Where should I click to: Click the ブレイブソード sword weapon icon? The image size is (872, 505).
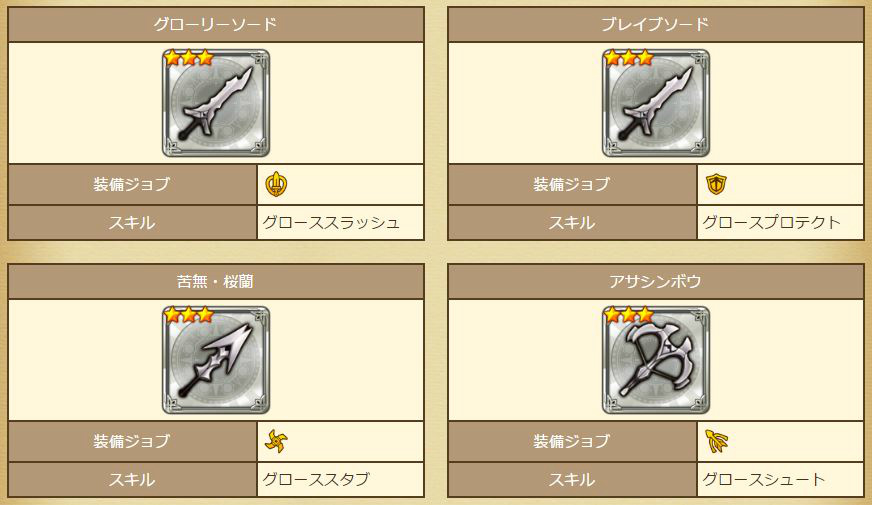coord(656,103)
